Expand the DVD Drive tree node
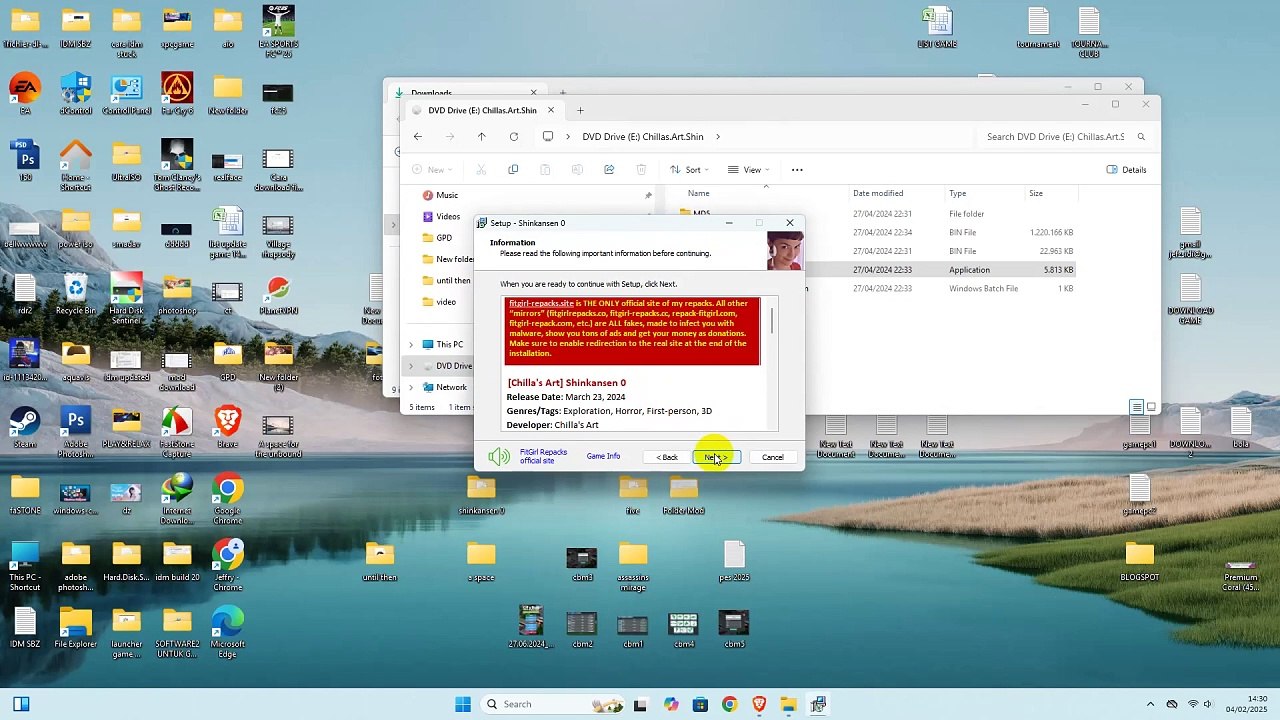1280x720 pixels. click(410, 366)
